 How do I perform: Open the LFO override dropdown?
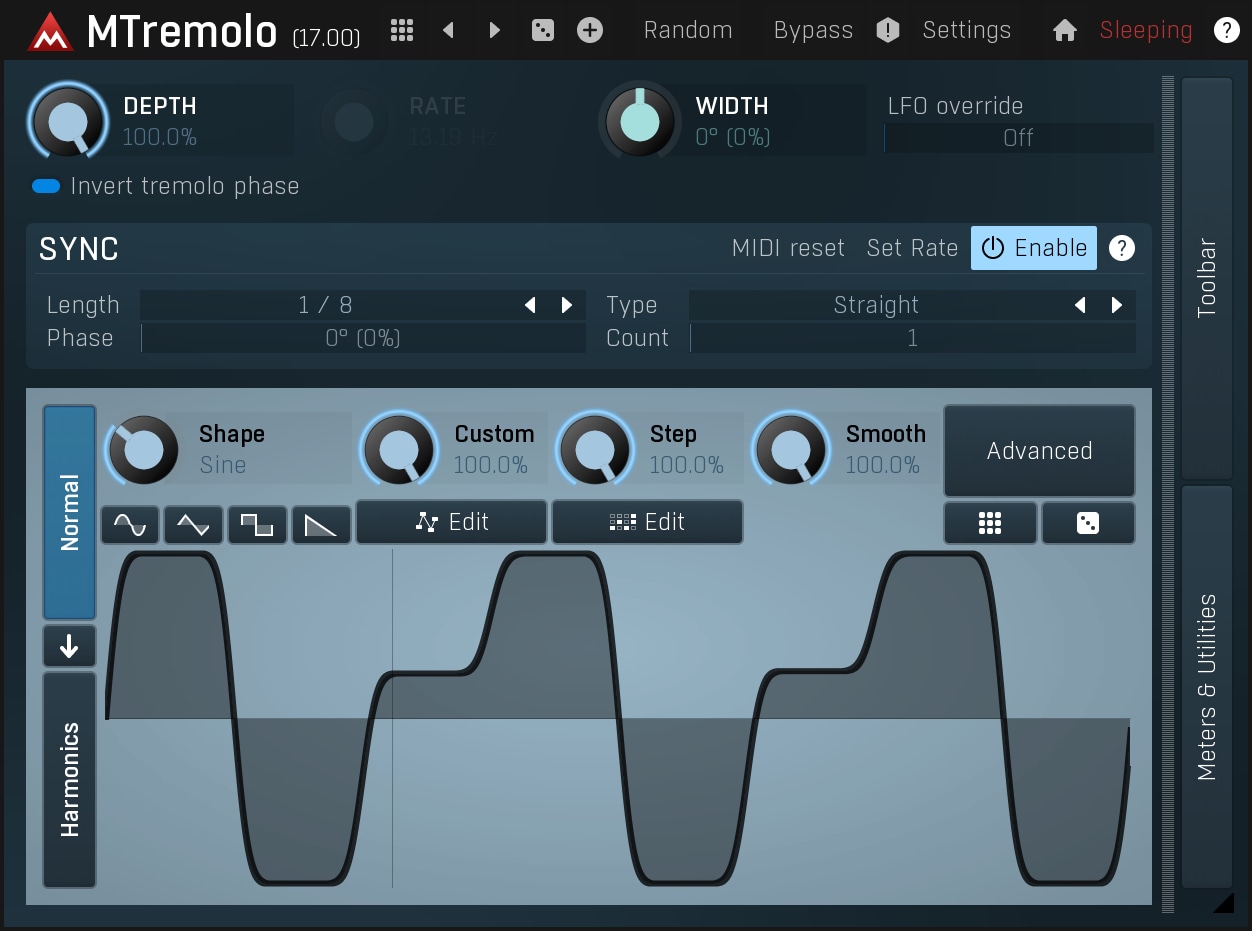[1018, 138]
